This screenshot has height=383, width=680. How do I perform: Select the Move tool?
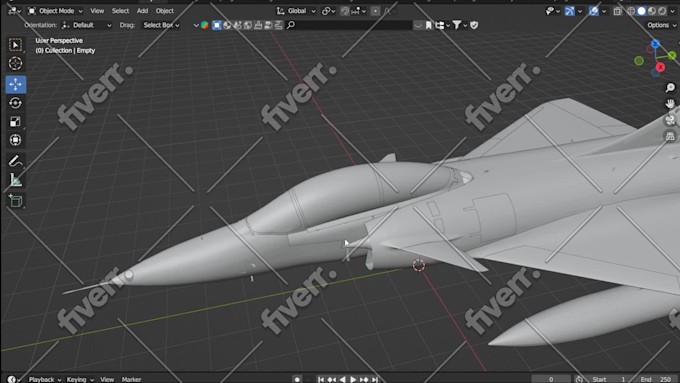click(16, 85)
